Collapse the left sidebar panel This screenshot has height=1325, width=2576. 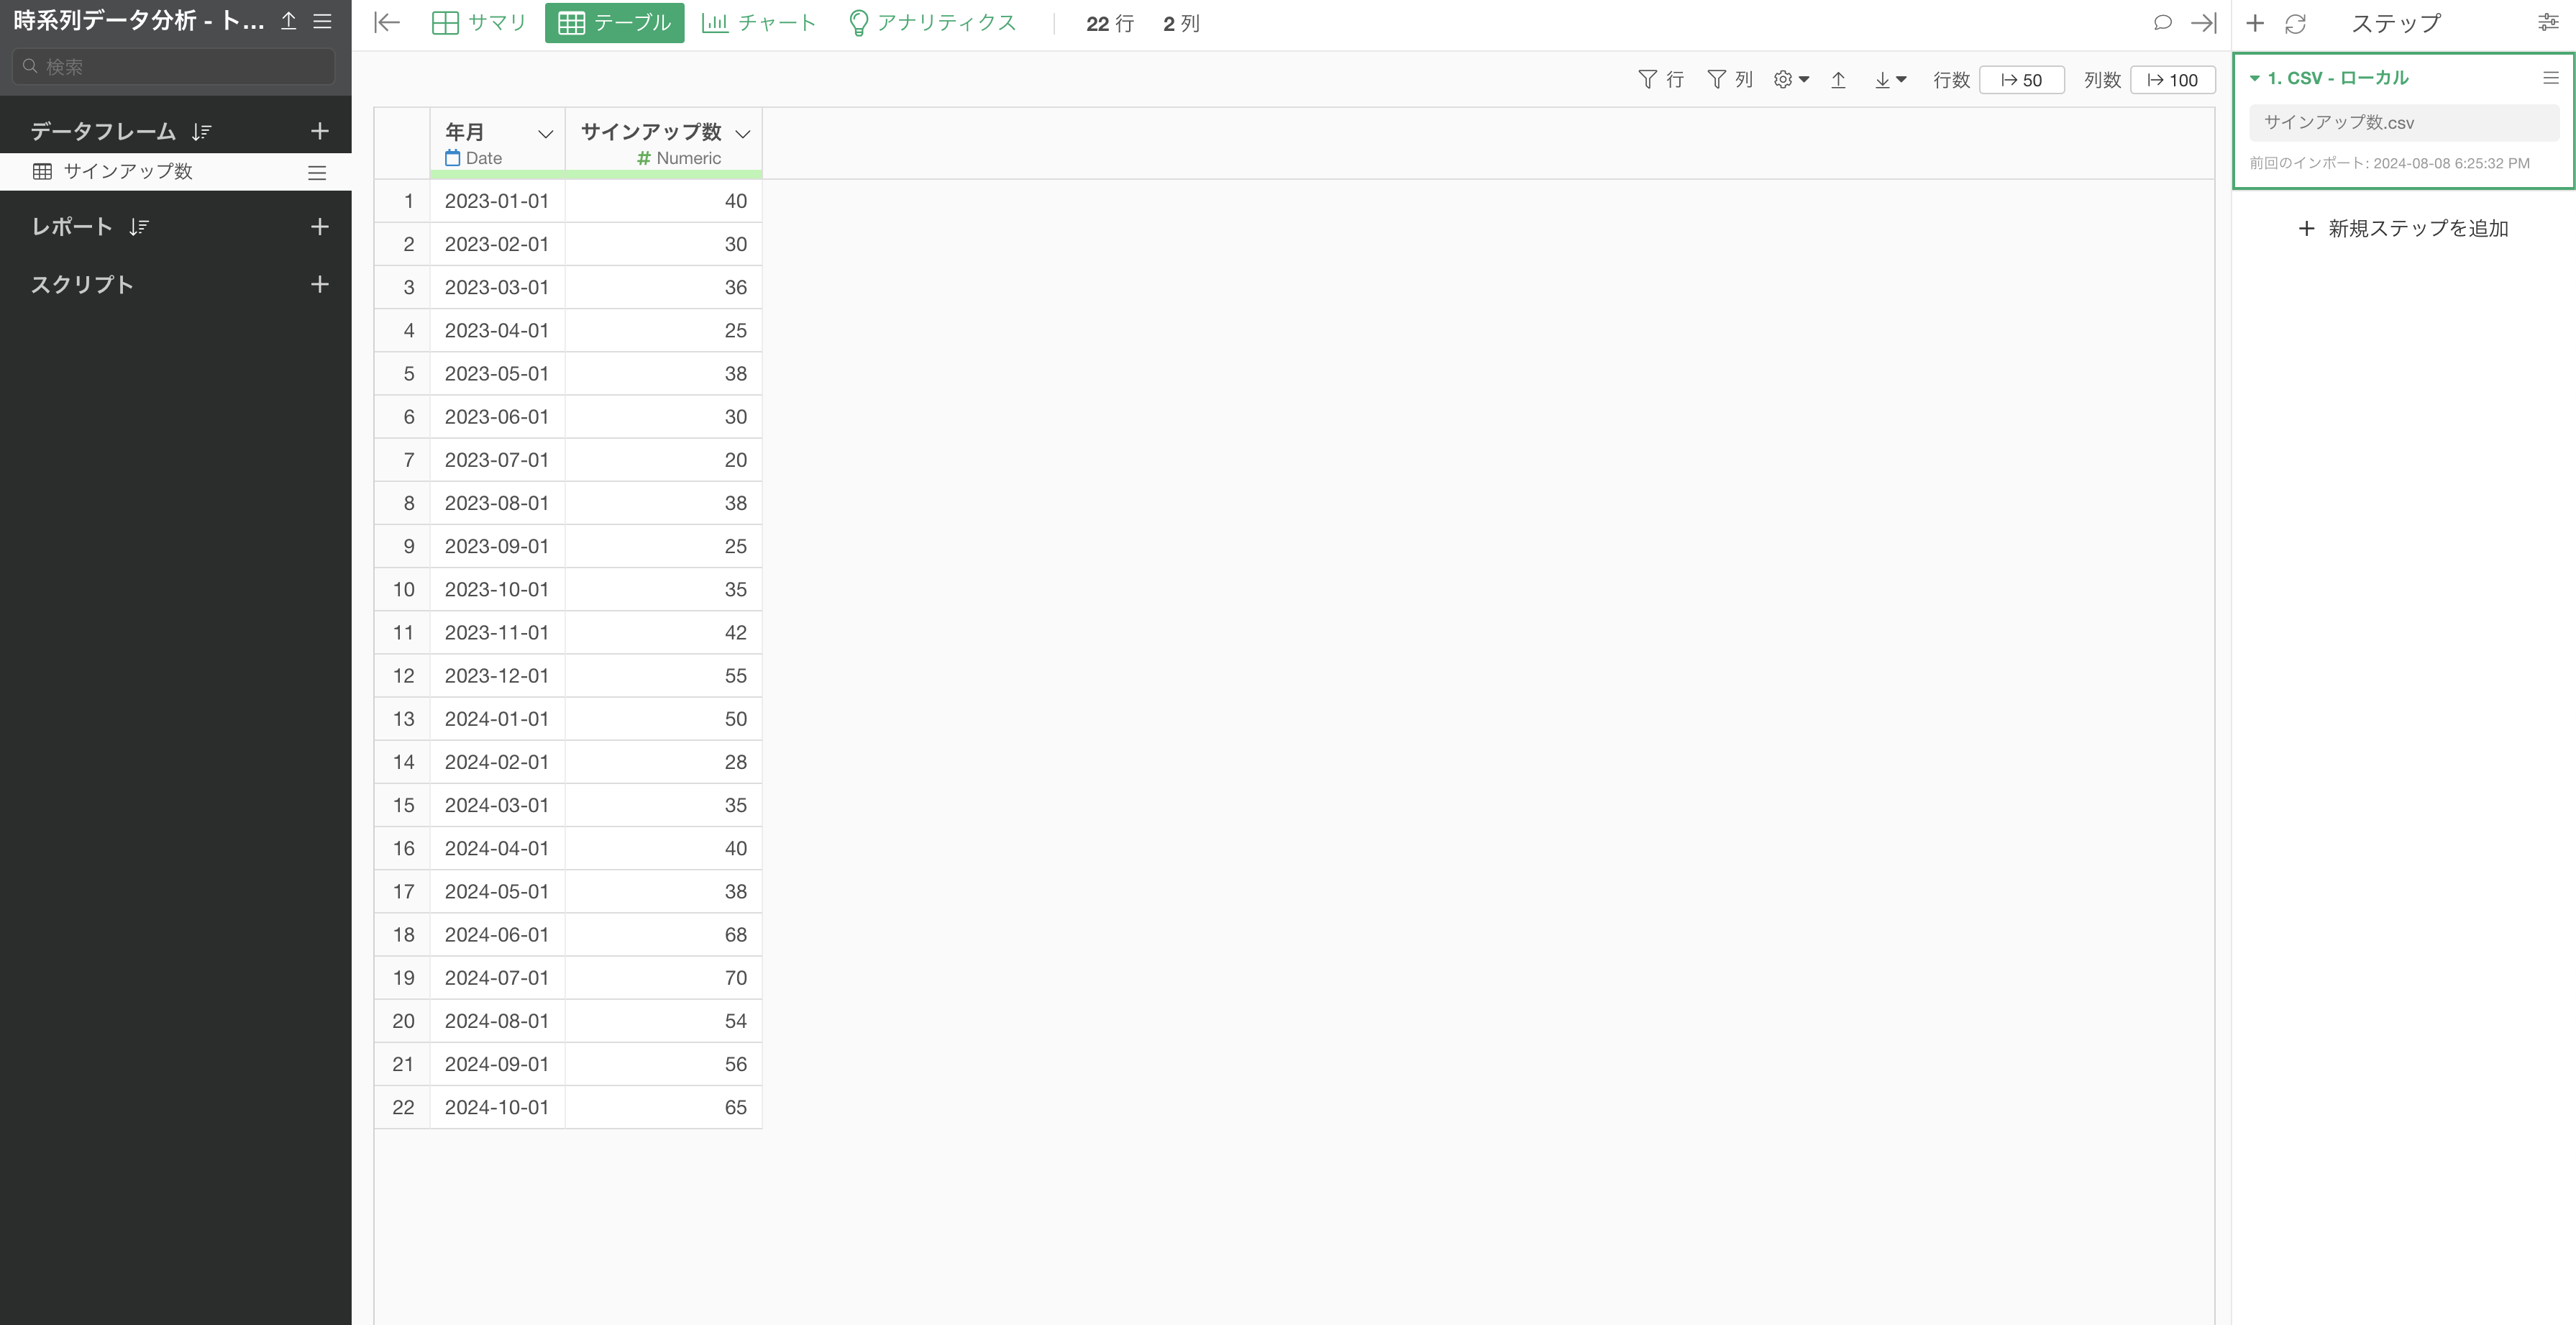[387, 23]
